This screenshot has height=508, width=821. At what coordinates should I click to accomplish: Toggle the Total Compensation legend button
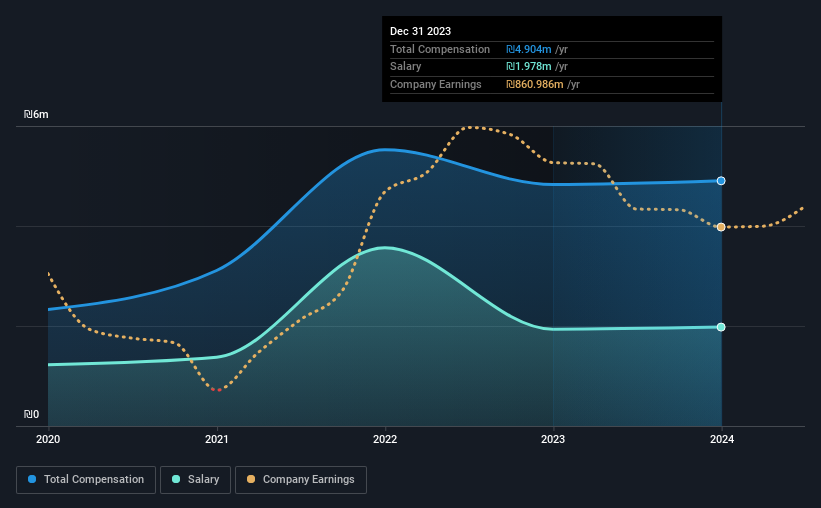tap(86, 480)
